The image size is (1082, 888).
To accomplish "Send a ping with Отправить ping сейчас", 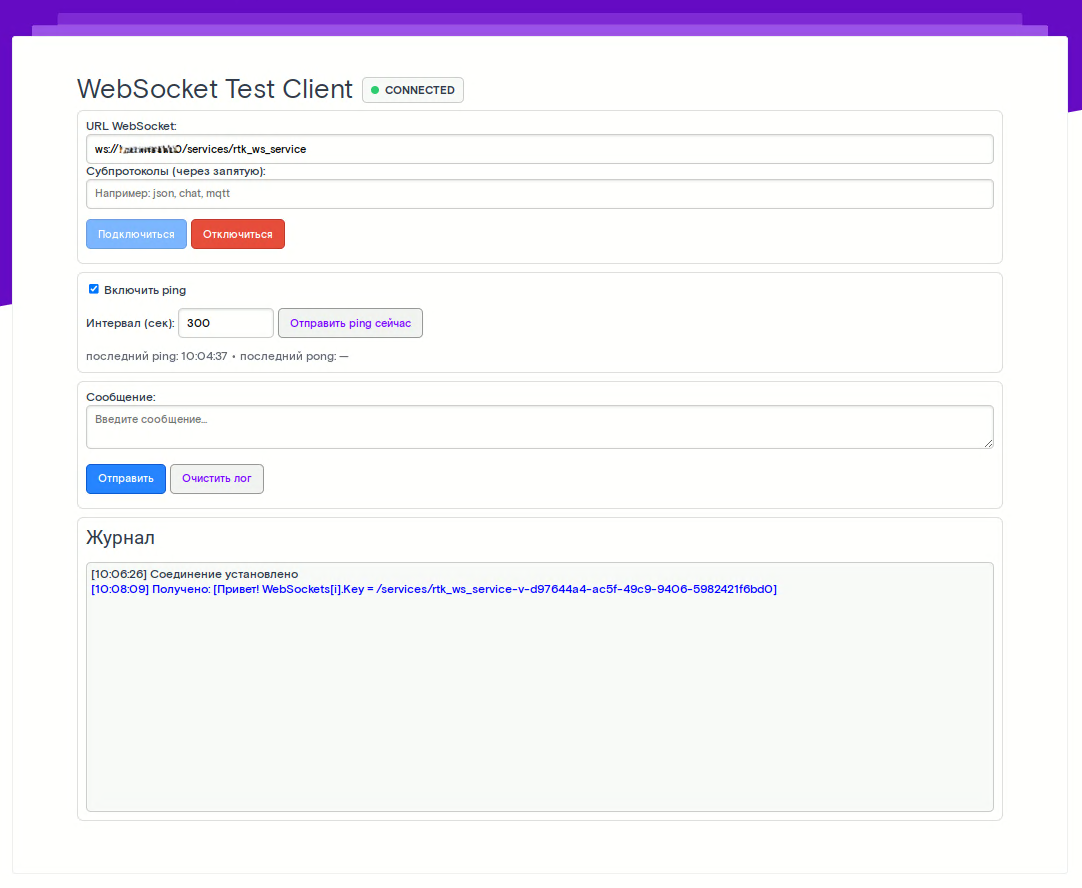I will pos(350,323).
